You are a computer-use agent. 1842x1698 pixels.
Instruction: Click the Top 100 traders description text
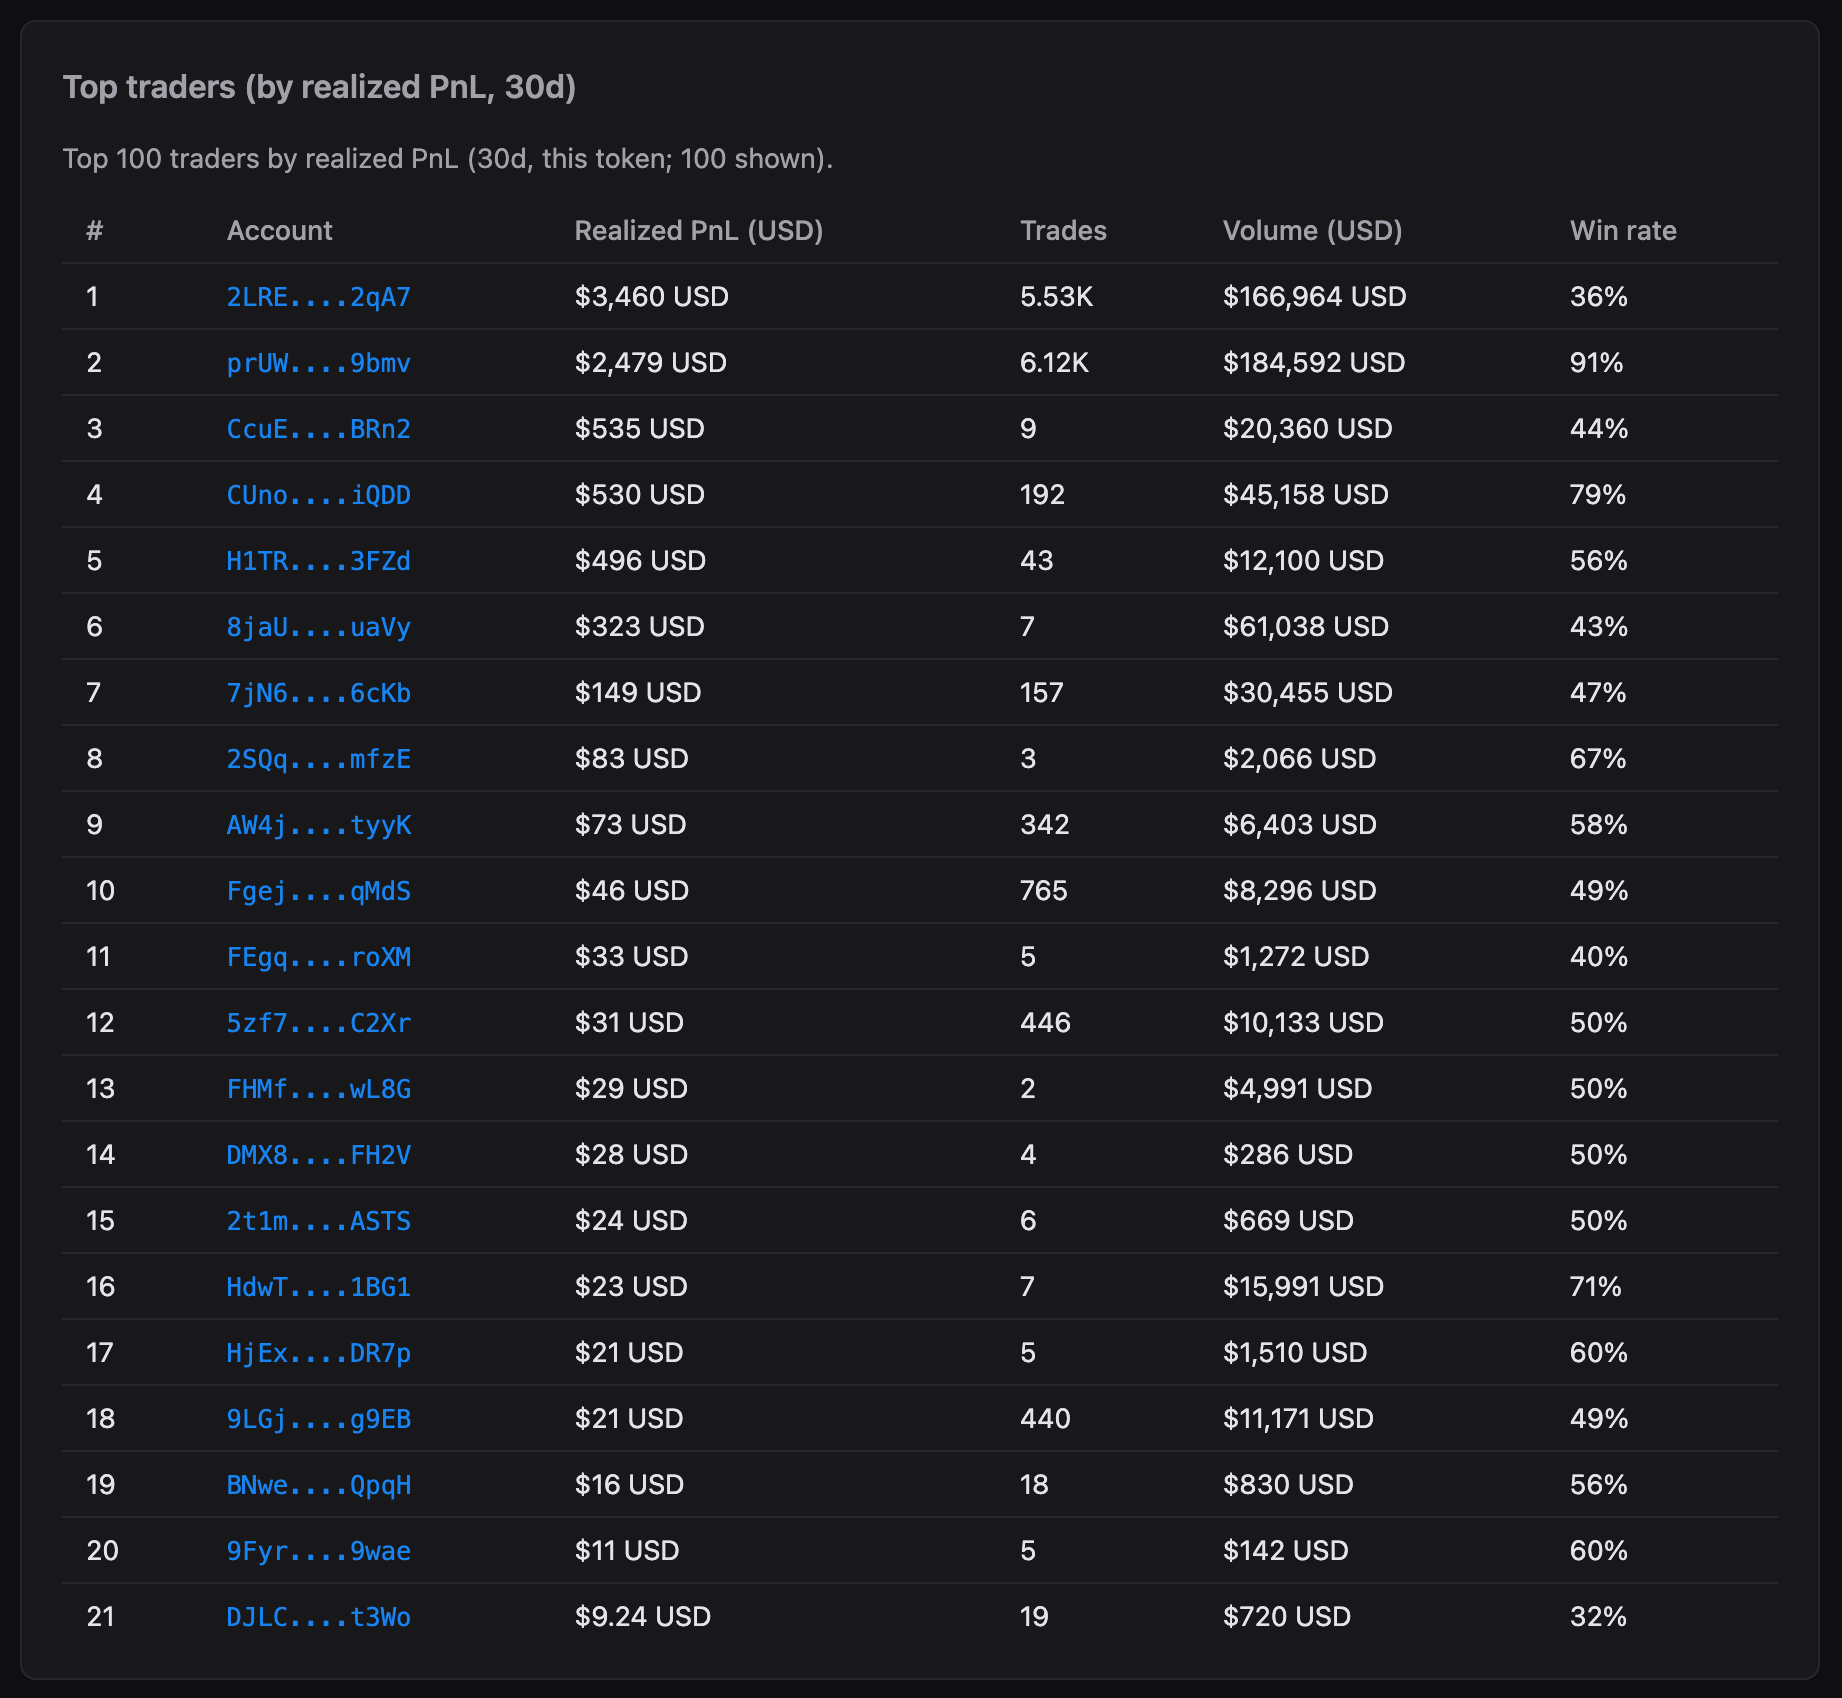[447, 159]
